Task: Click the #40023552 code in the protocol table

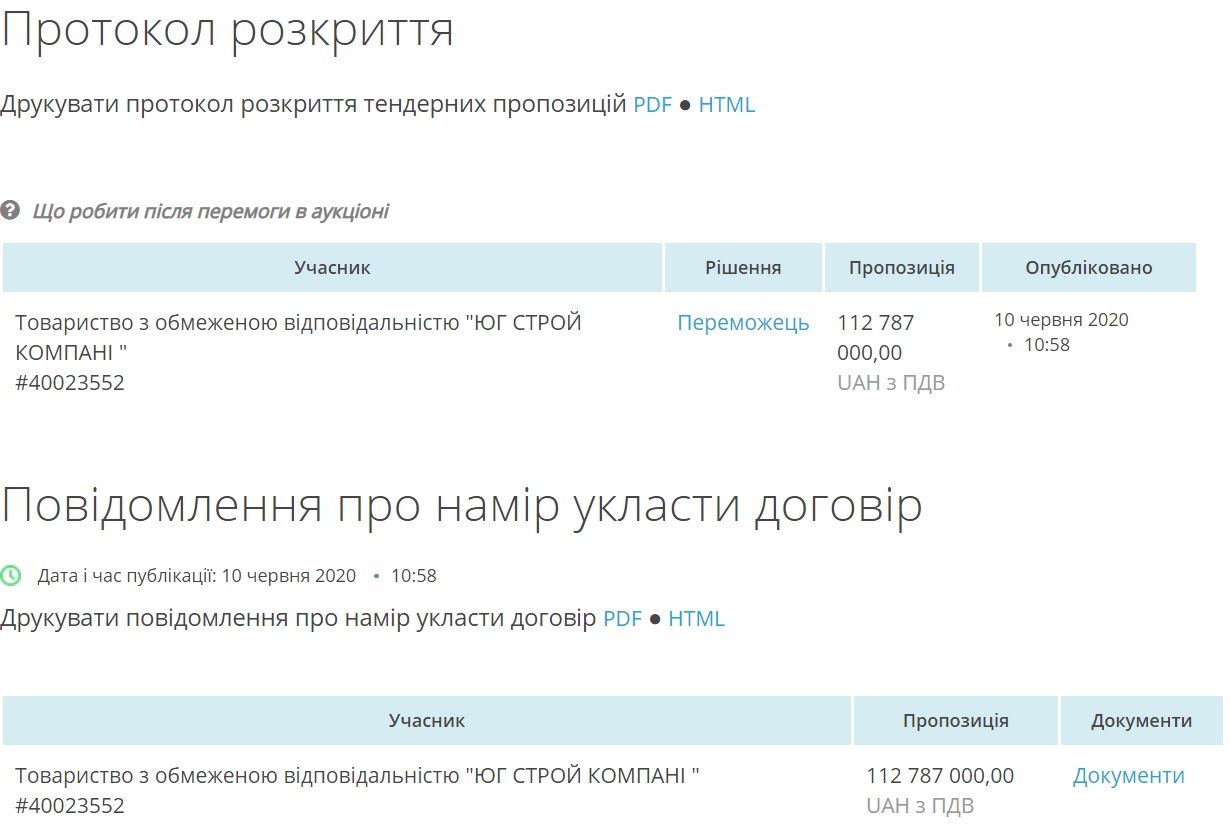Action: pyautogui.click(x=70, y=382)
